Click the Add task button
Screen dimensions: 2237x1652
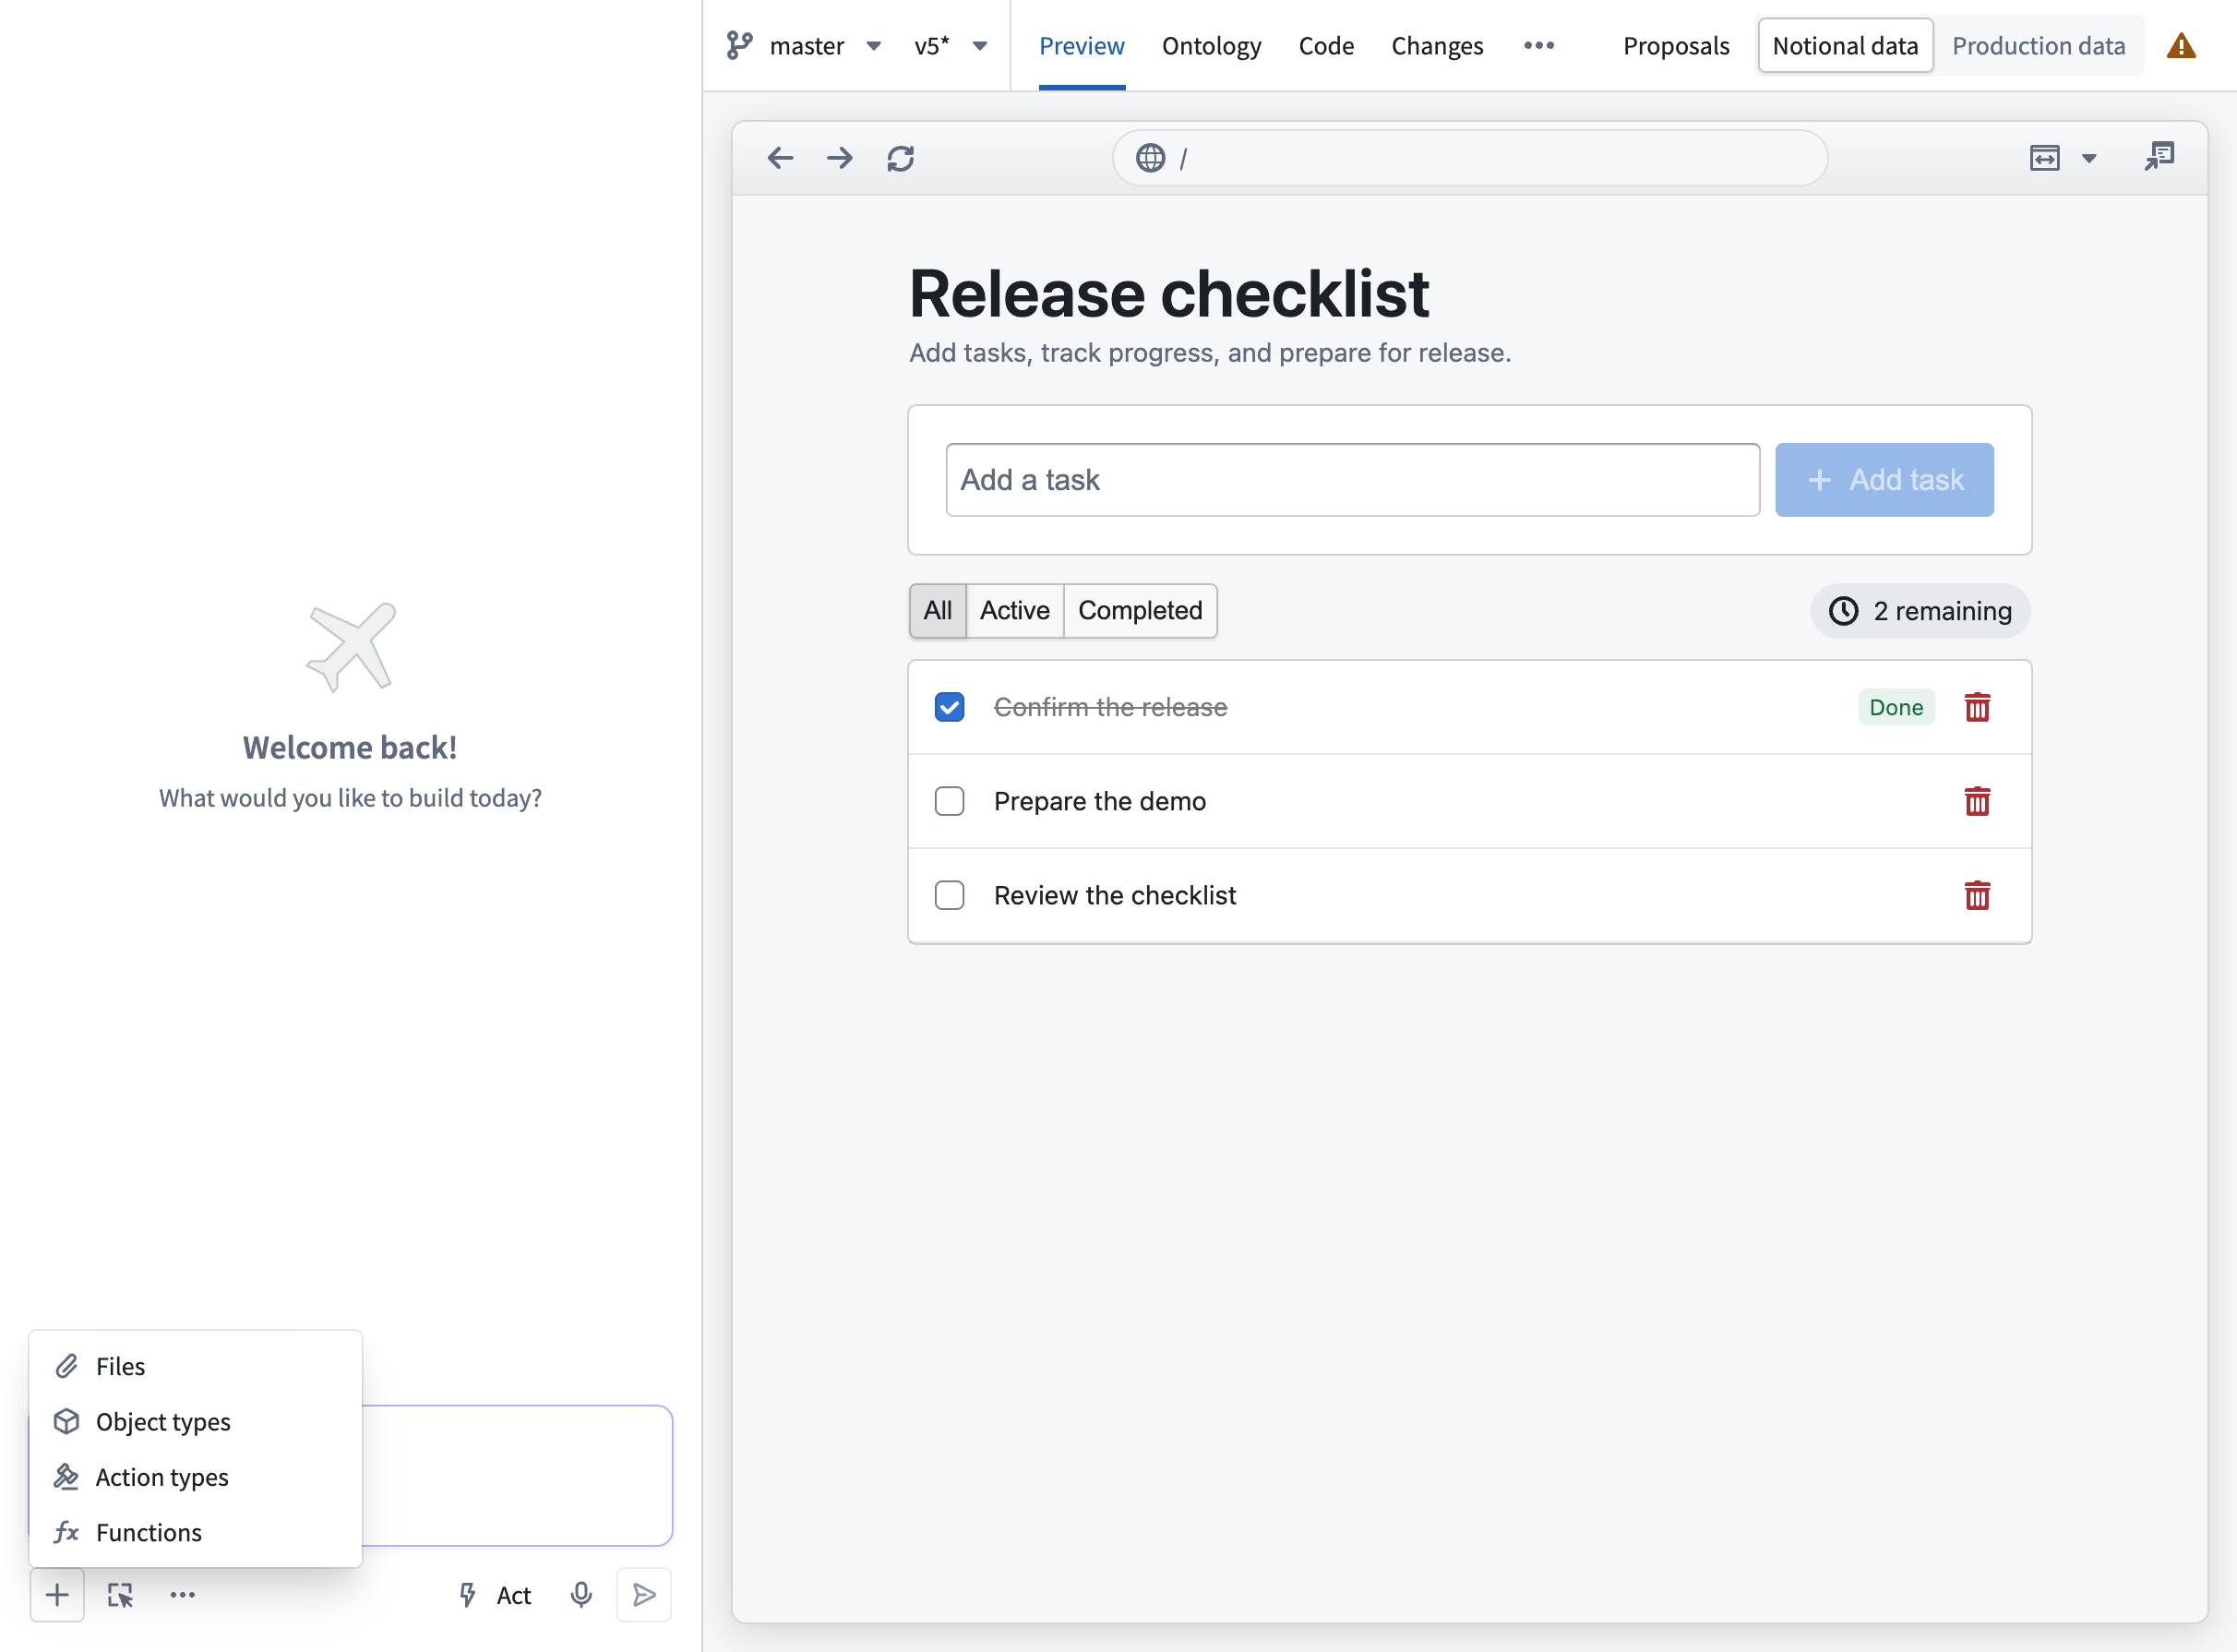1884,480
